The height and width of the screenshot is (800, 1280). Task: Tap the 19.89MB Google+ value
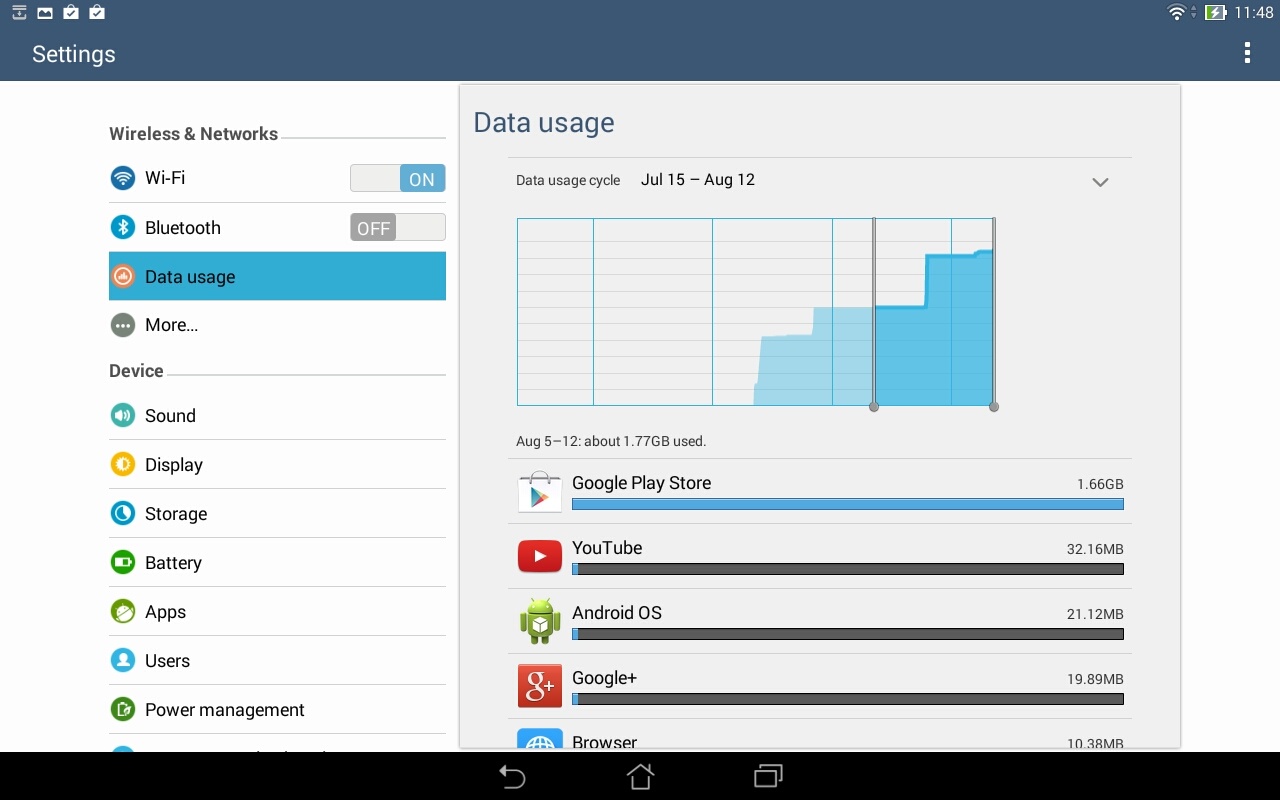click(x=1095, y=679)
